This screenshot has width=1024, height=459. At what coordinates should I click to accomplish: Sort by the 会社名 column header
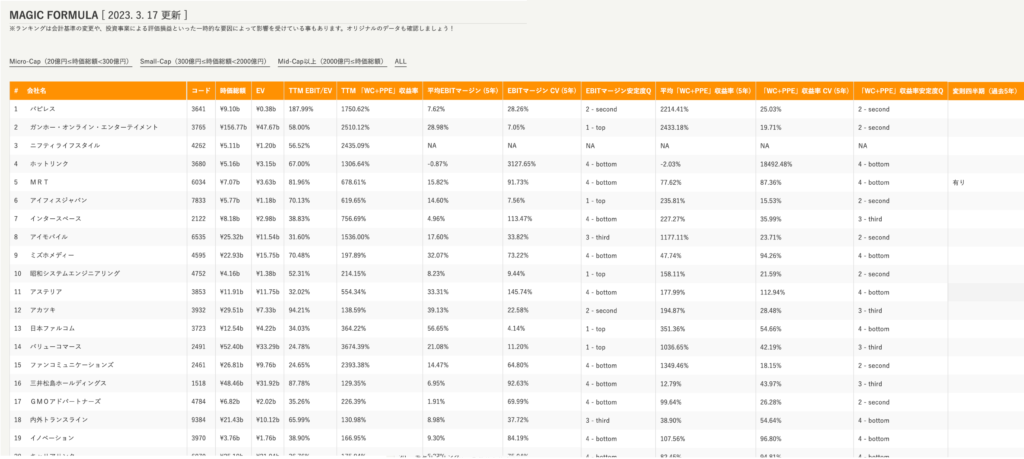(x=37, y=91)
